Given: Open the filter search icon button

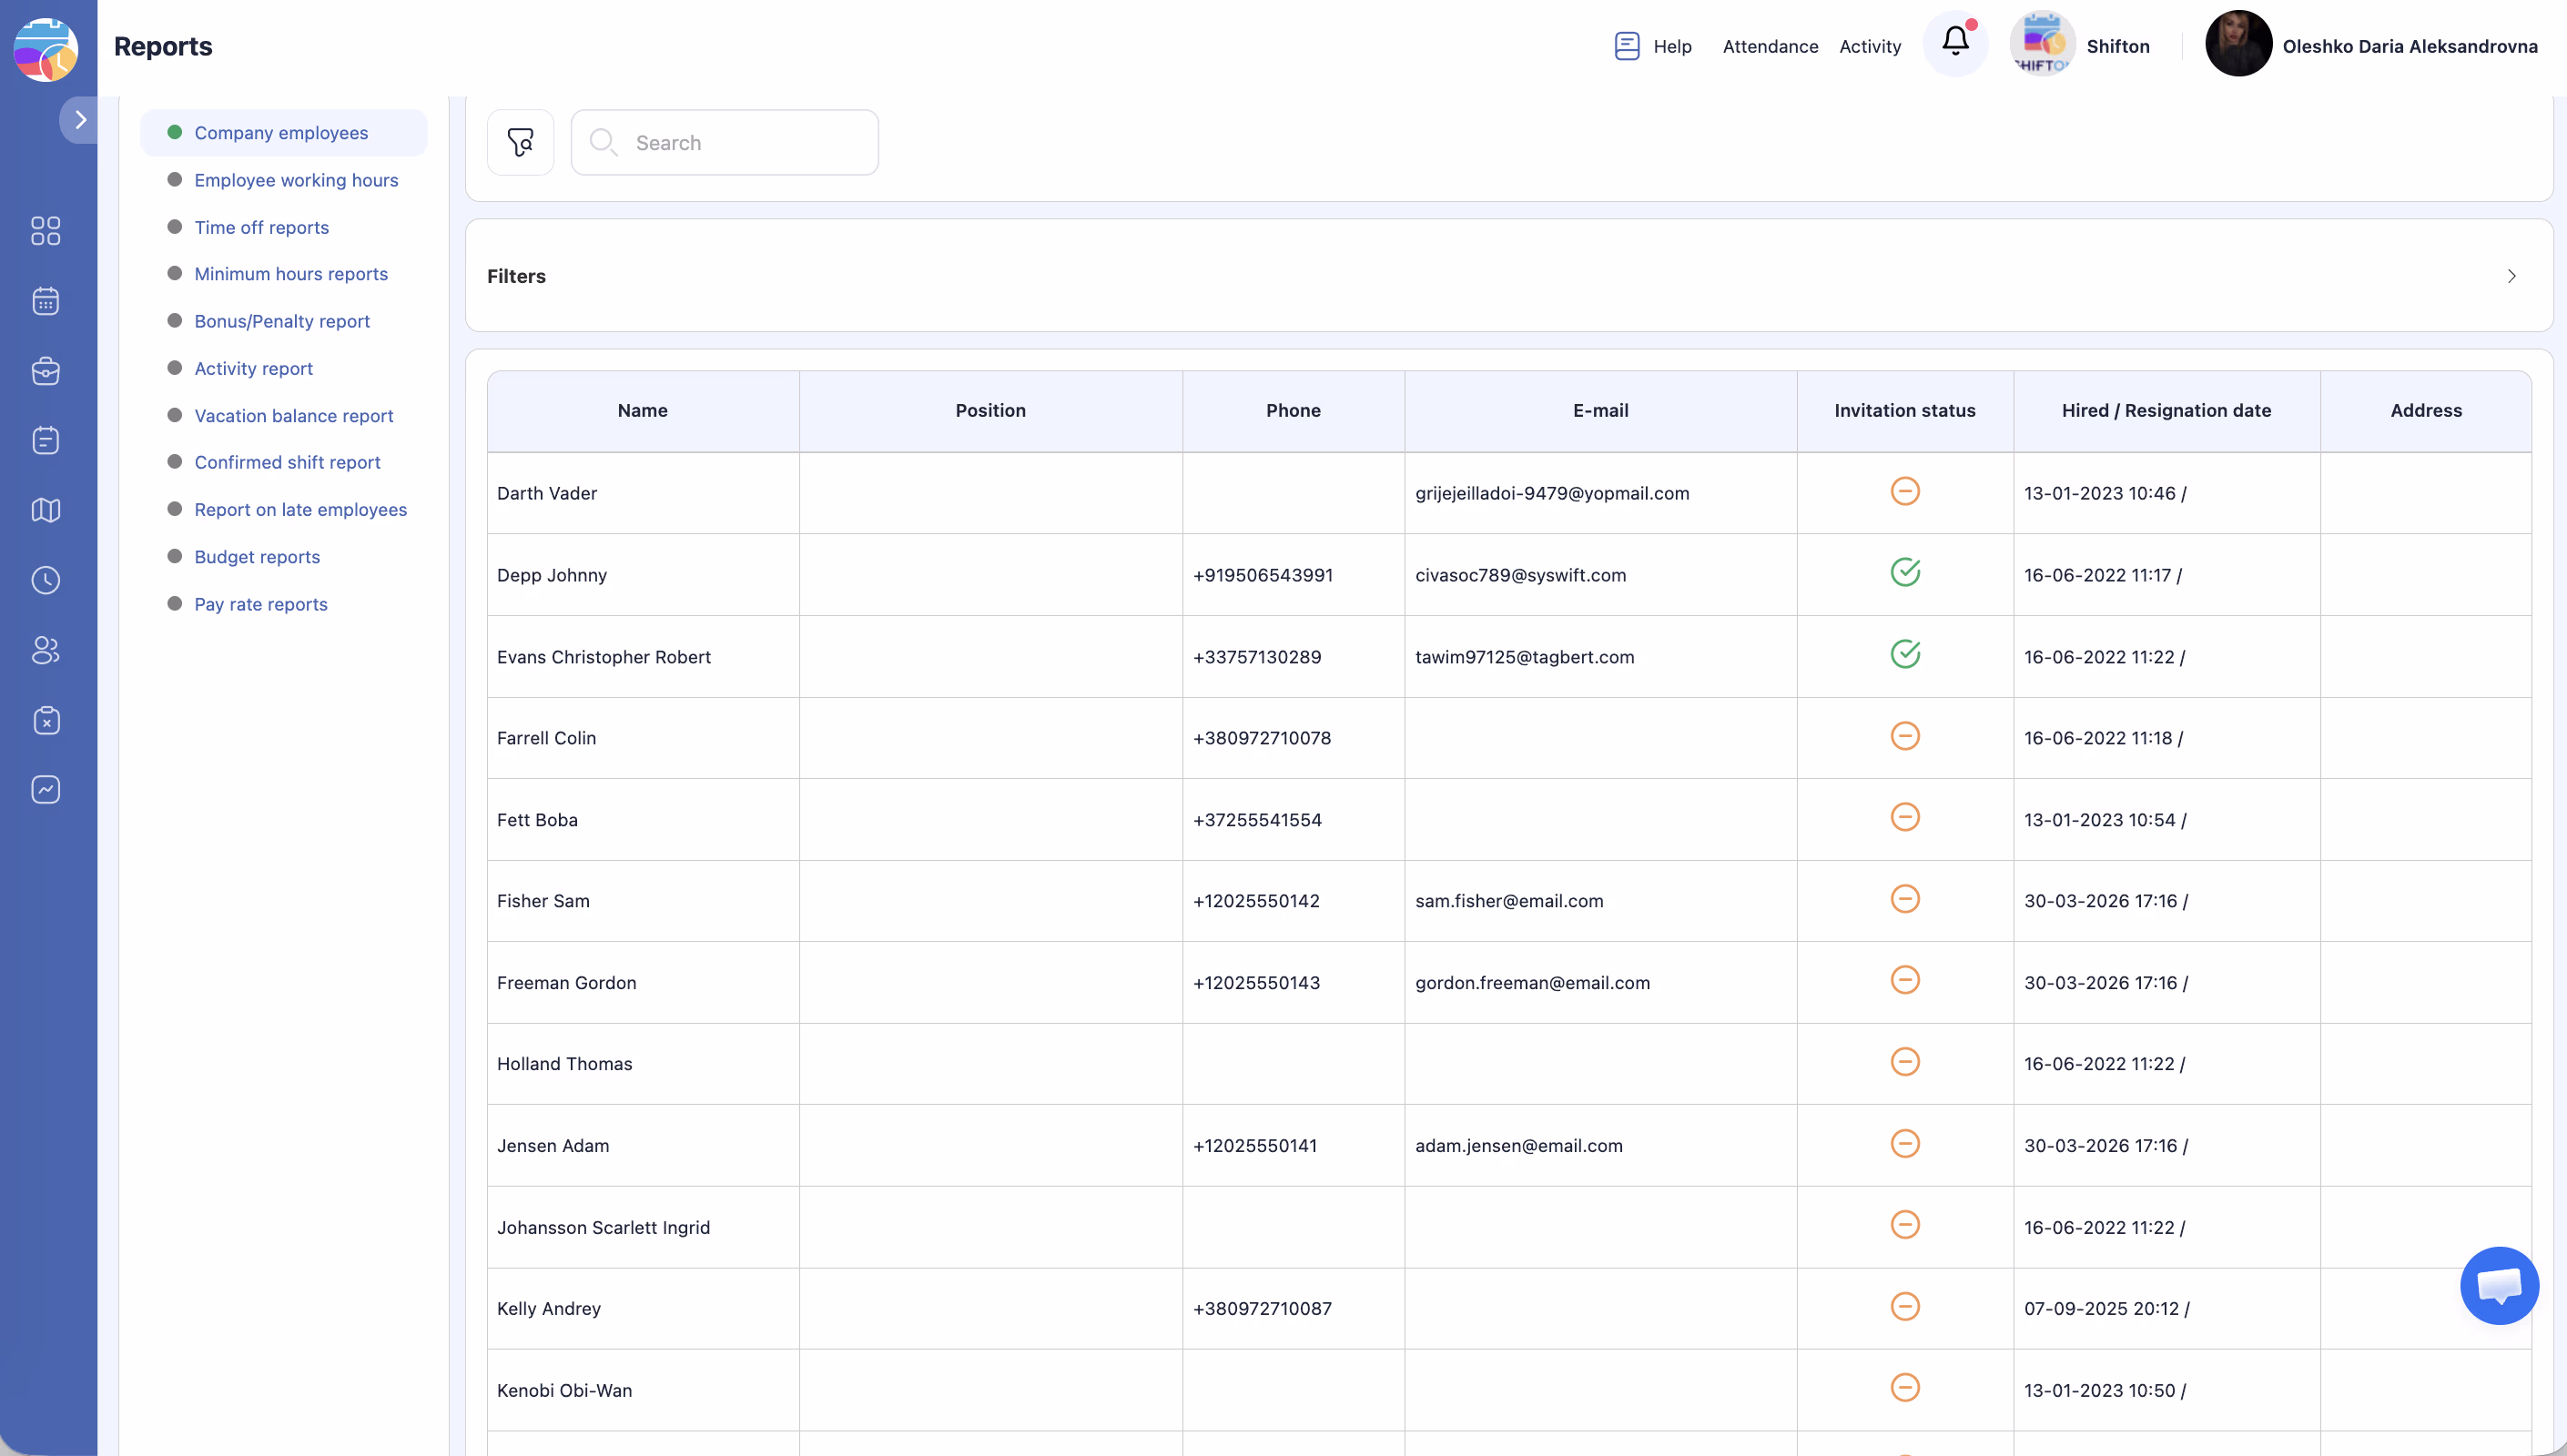Looking at the screenshot, I should (x=520, y=142).
